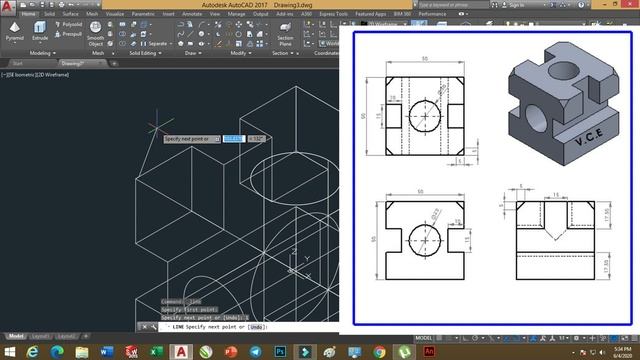This screenshot has height=360, width=640.
Task: Open the Parametric ribbon tab
Action: [143, 14]
